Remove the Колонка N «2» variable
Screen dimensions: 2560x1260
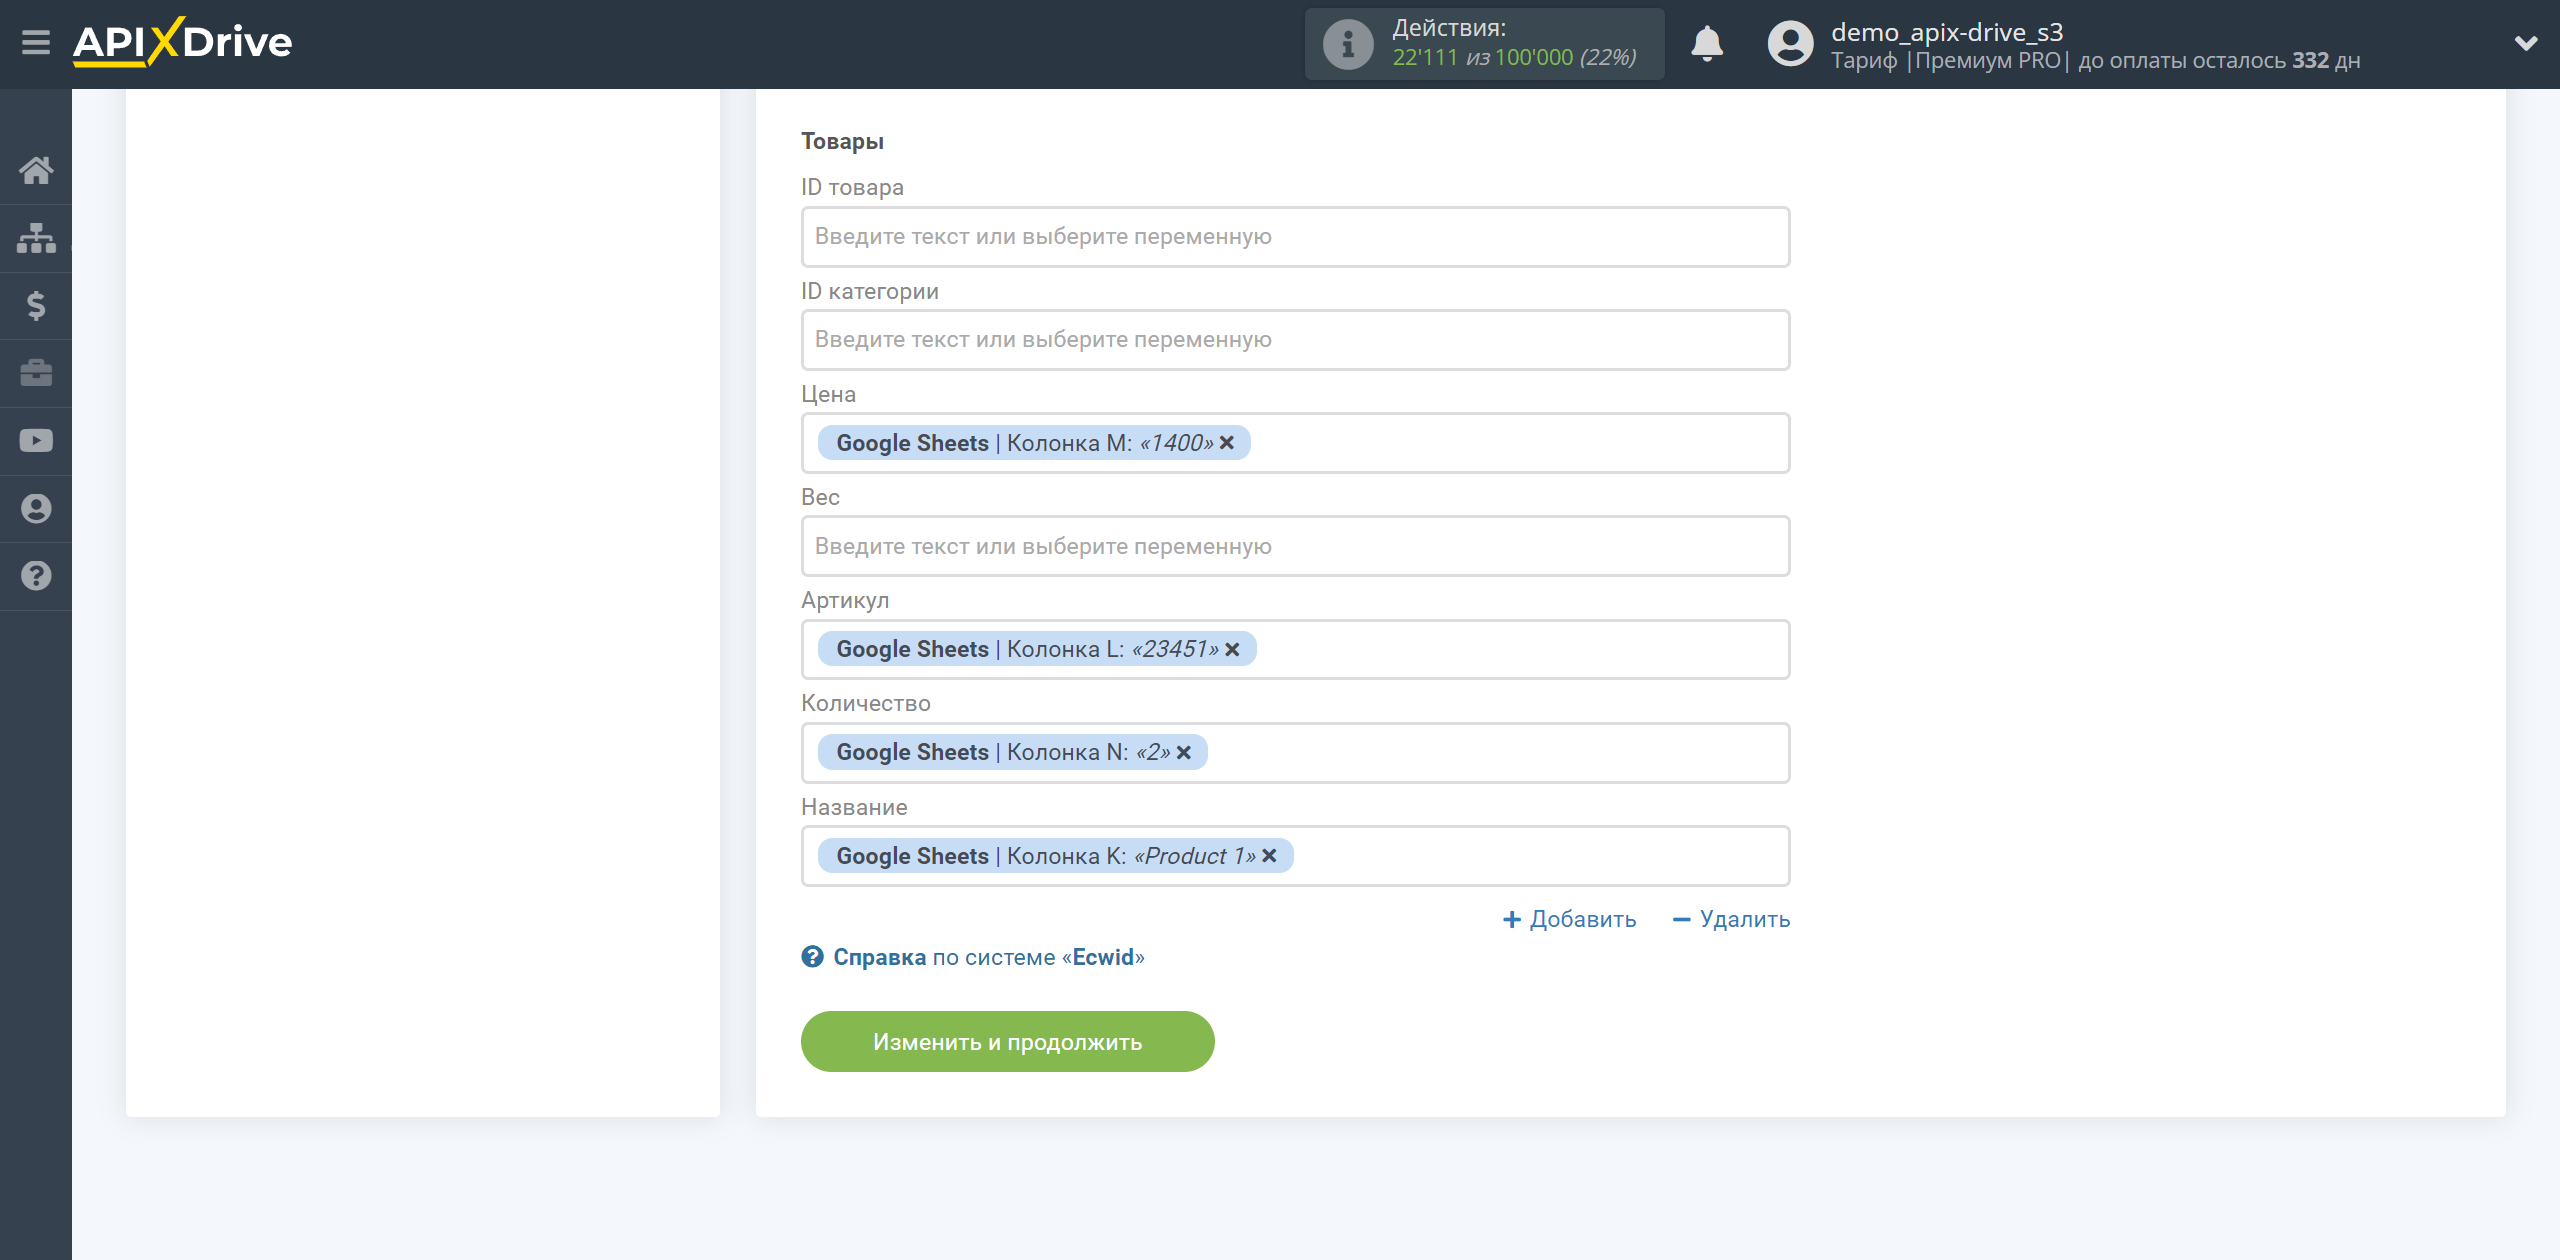pyautogui.click(x=1184, y=752)
